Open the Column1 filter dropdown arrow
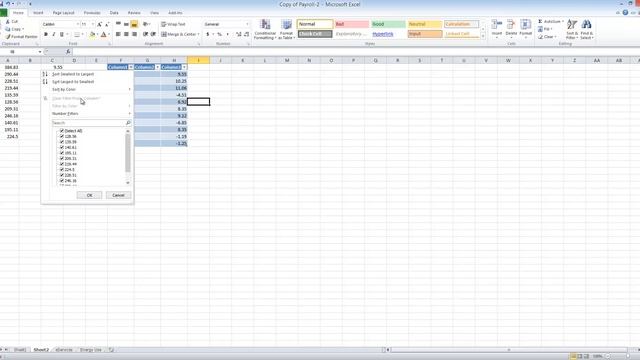The height and width of the screenshot is (360, 640). [x=131, y=67]
